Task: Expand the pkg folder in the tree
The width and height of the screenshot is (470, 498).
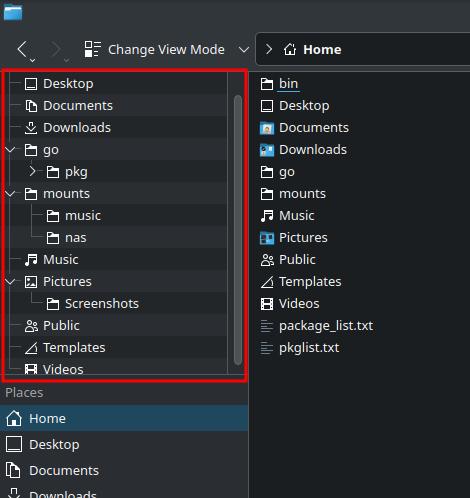Action: 32,171
